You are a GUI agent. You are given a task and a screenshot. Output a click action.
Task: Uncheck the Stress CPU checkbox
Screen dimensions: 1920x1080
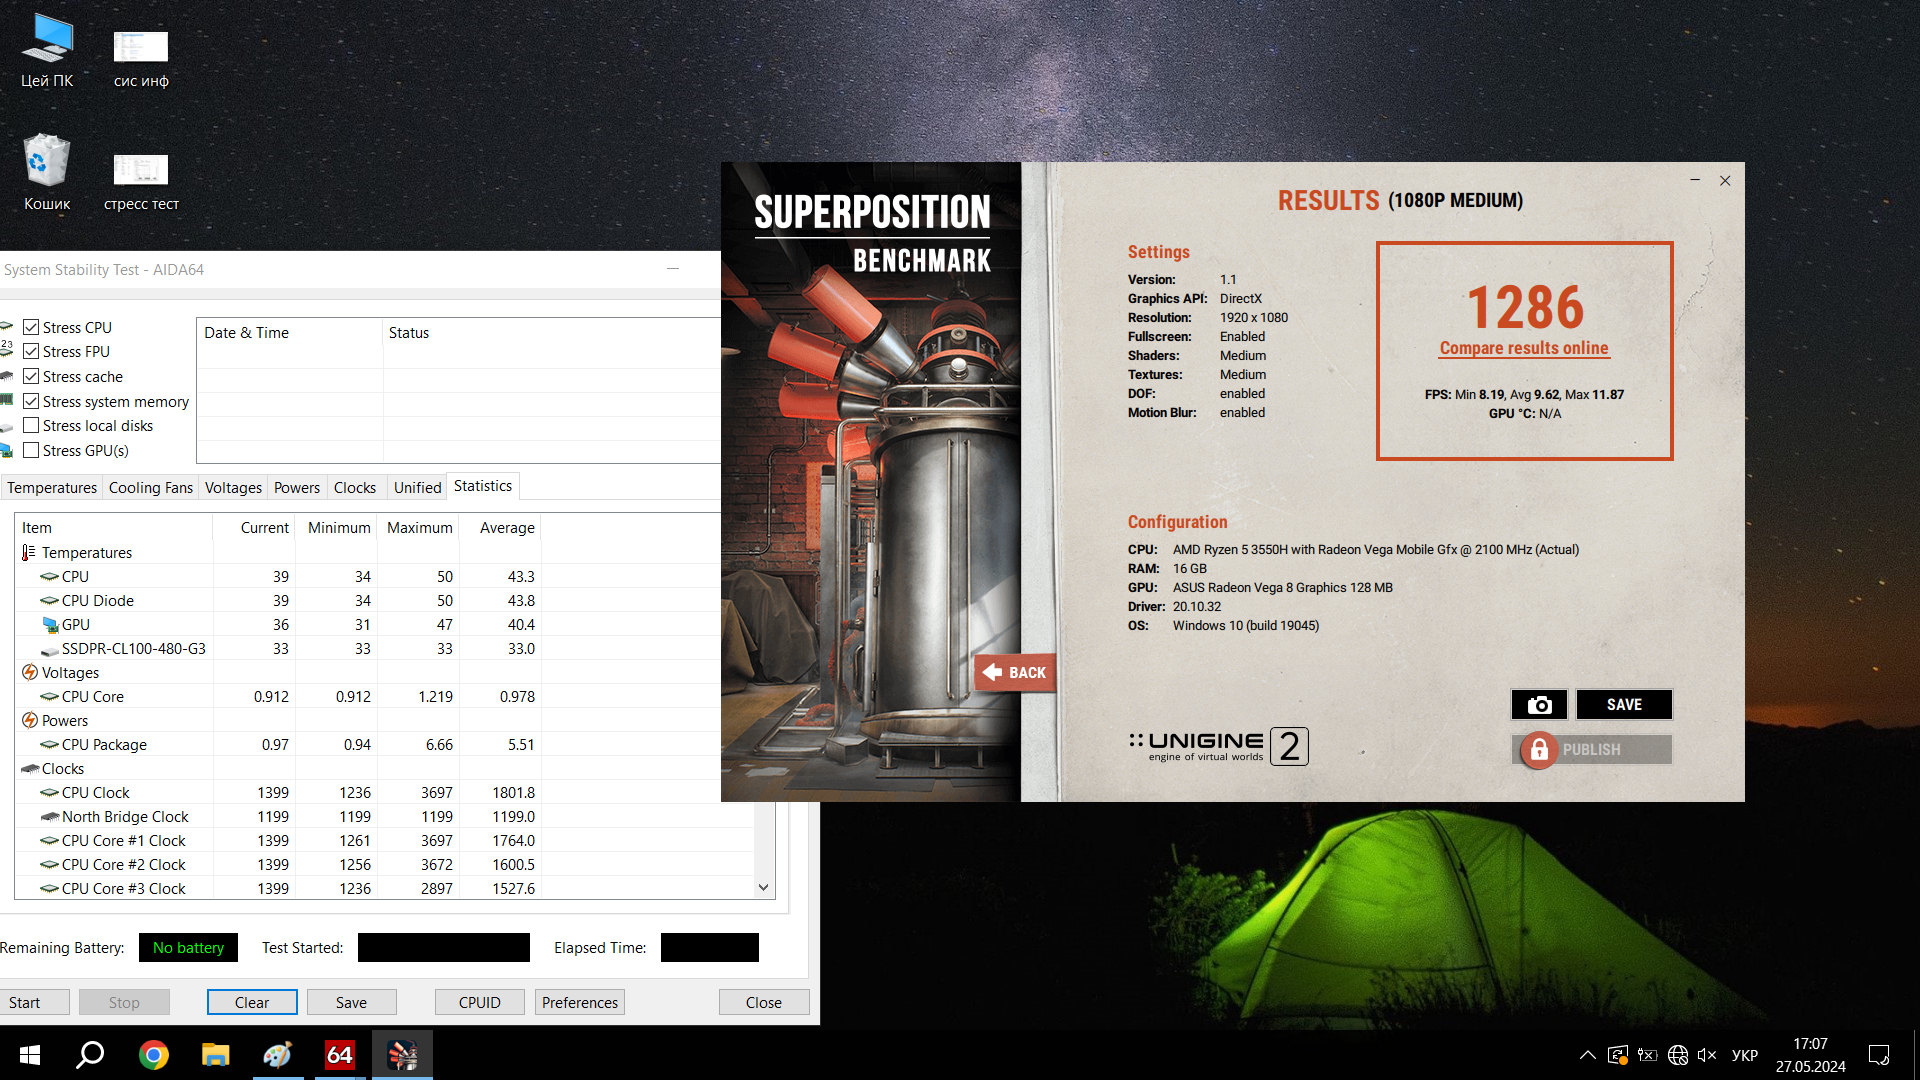(31, 327)
